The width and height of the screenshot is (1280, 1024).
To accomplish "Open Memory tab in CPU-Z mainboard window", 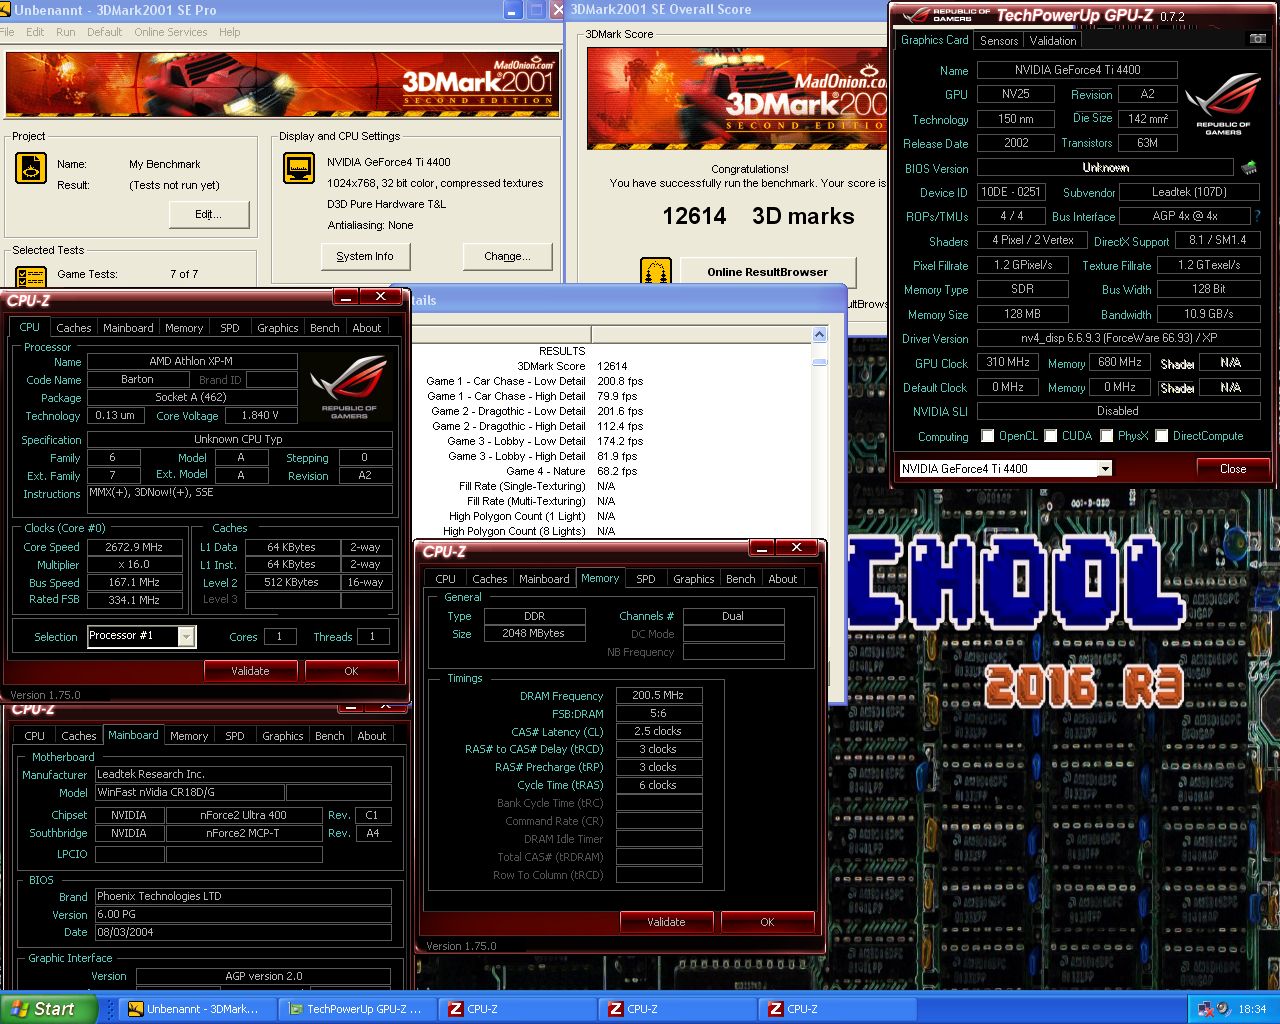I will tap(189, 736).
